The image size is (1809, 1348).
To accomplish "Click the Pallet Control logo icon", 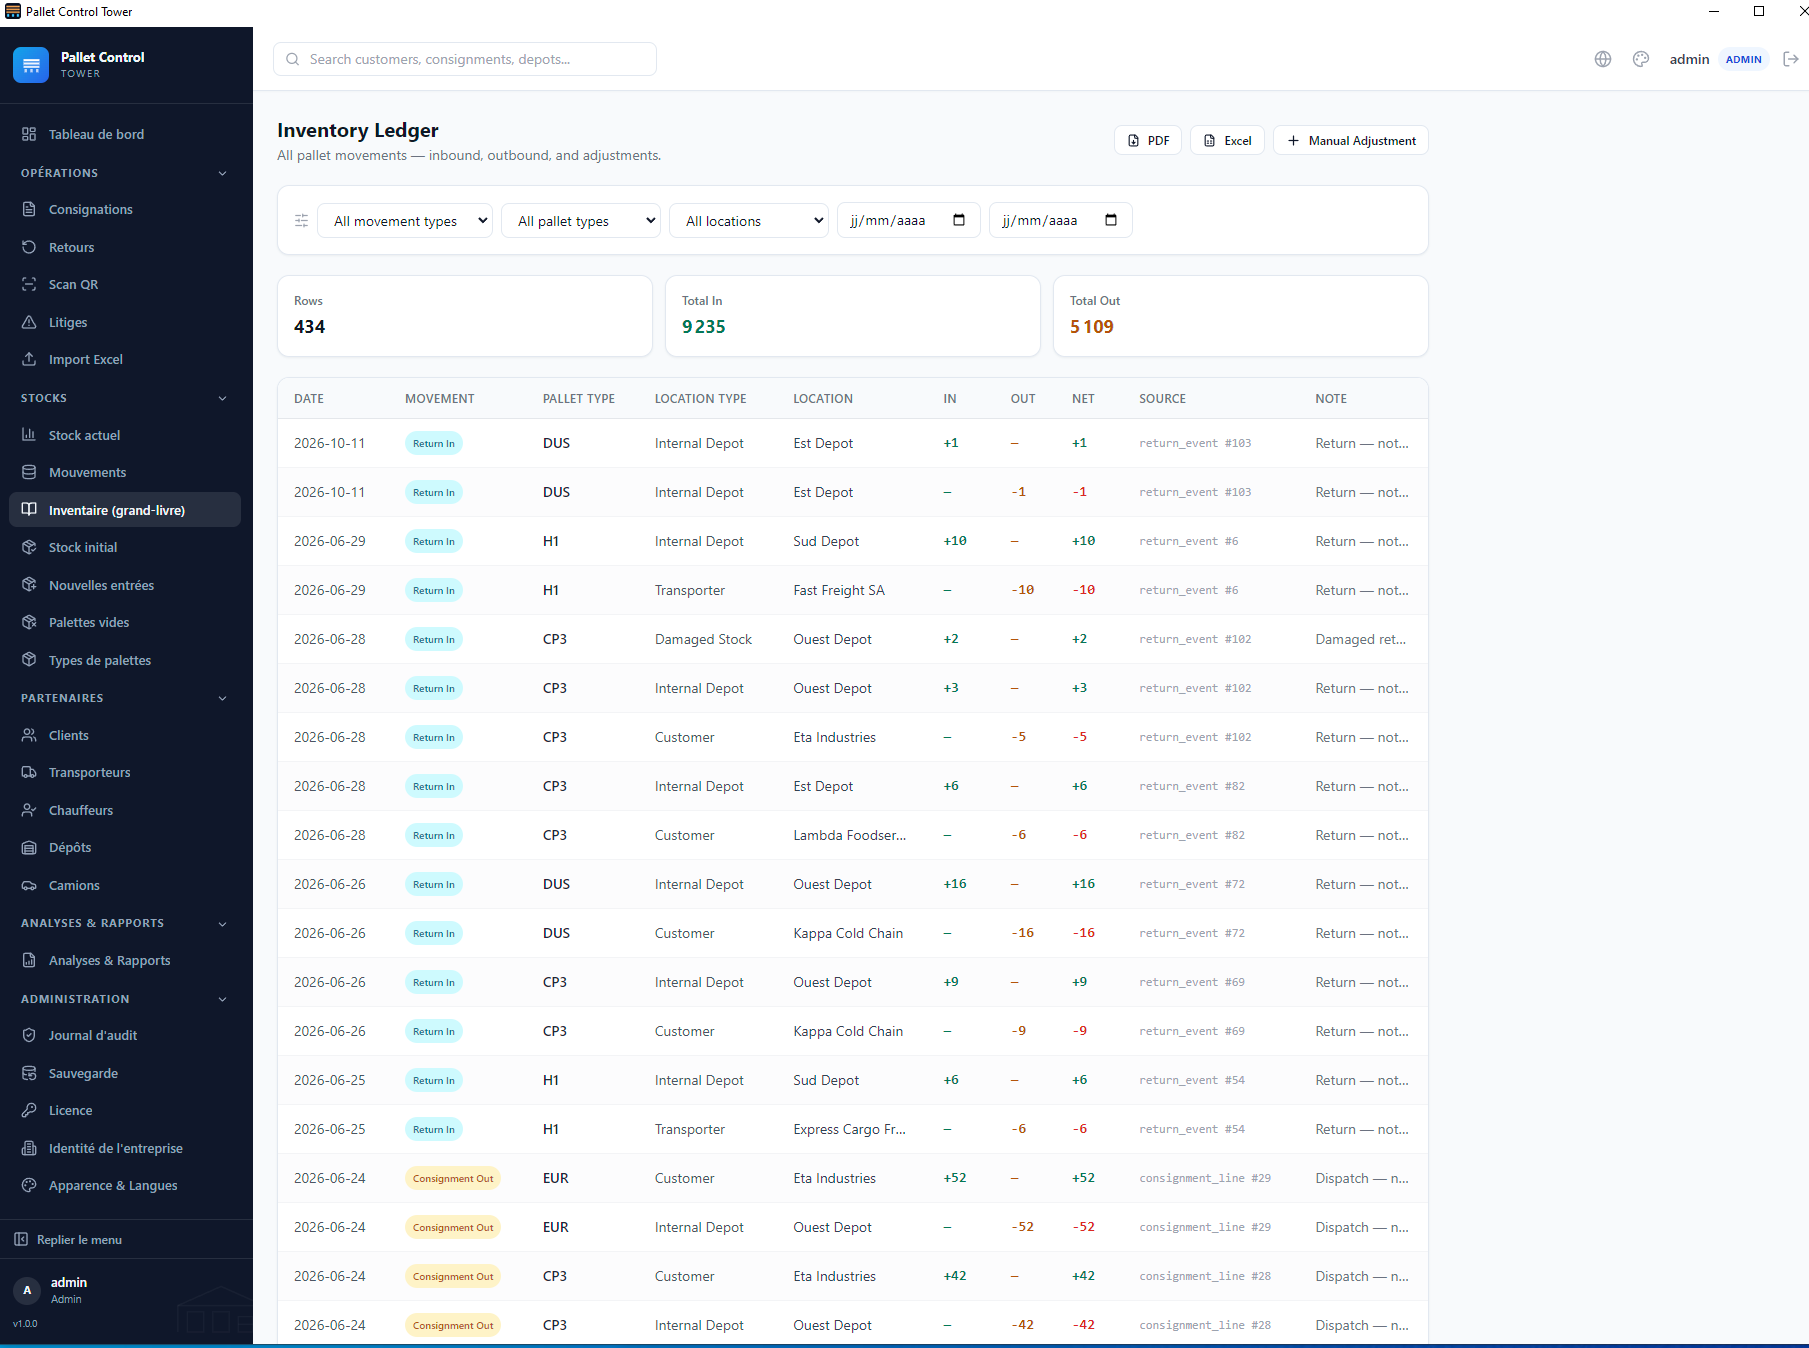I will pos(31,65).
